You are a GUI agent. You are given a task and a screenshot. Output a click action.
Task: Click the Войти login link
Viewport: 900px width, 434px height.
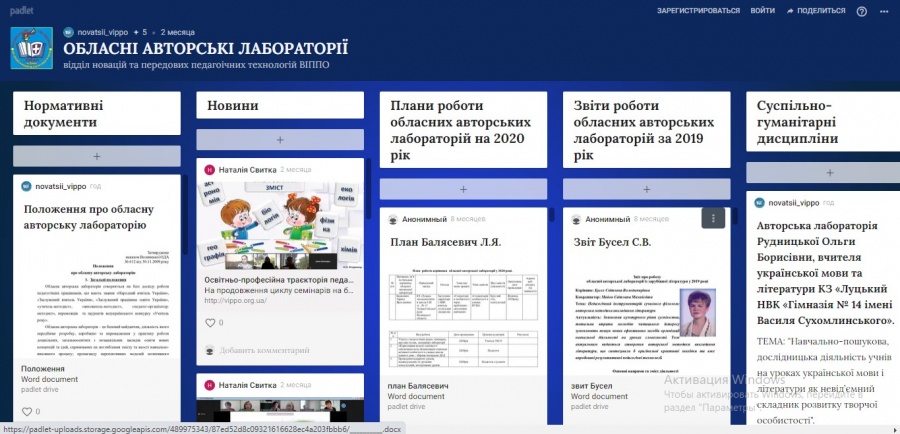click(x=762, y=10)
